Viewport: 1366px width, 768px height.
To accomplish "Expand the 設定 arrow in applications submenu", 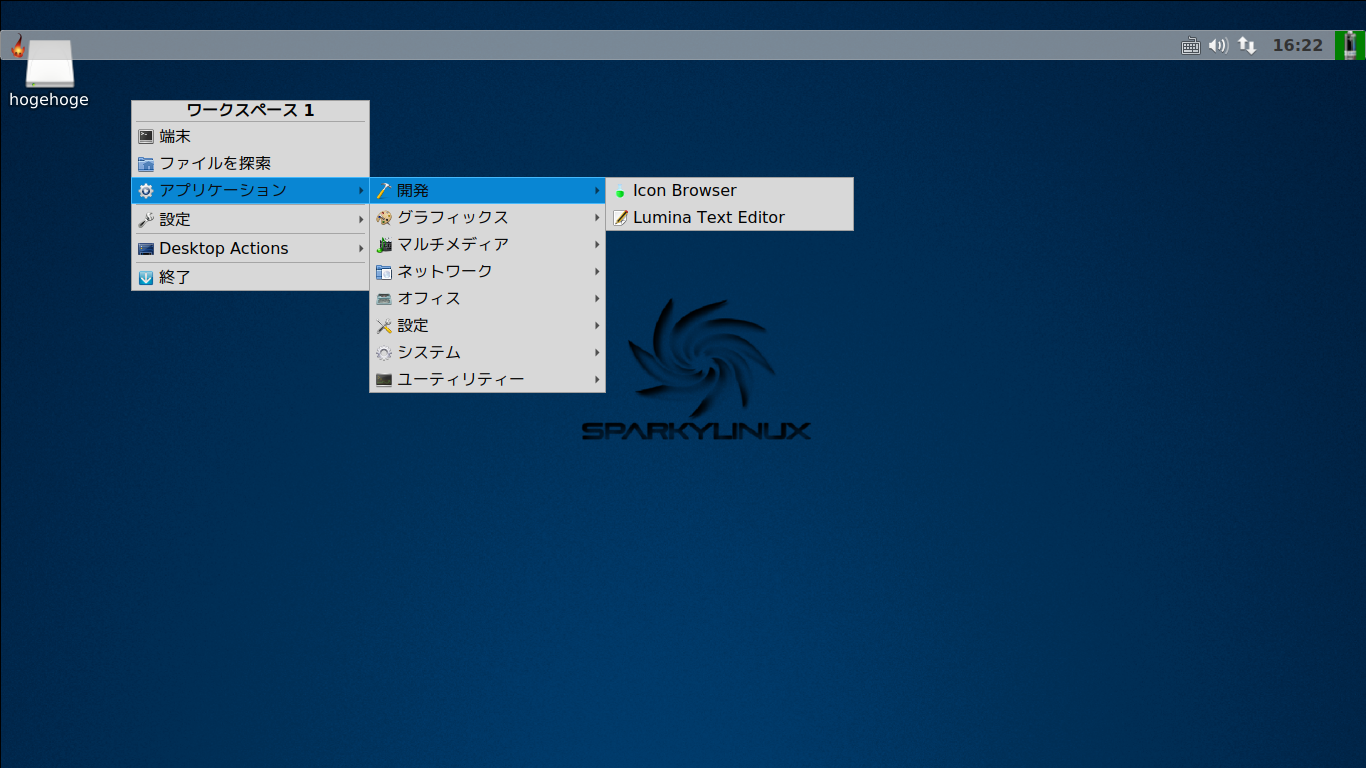I will click(597, 325).
